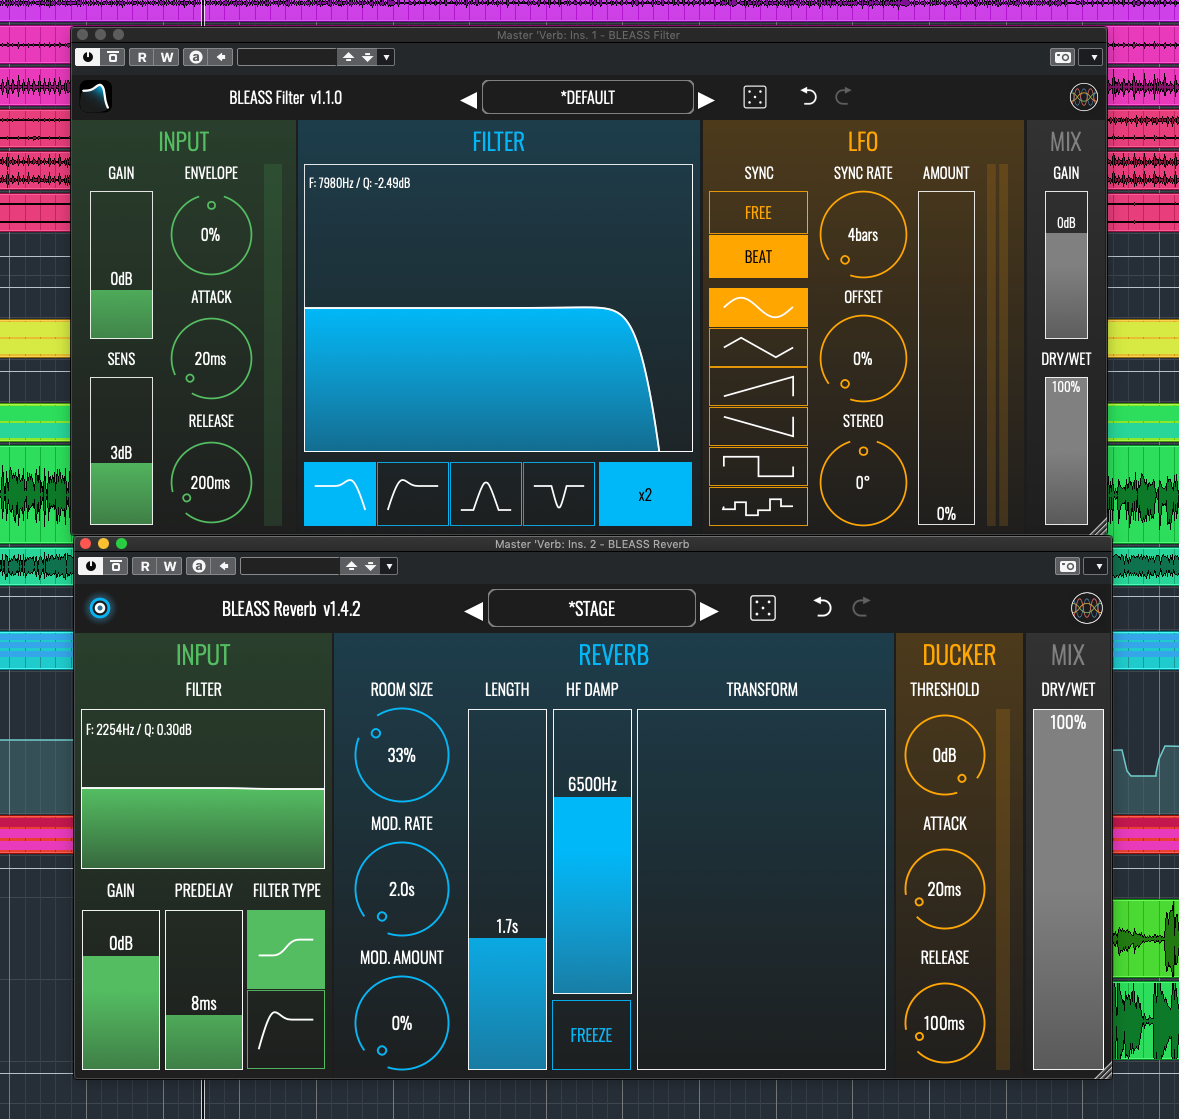Viewport: 1179px width, 1119px height.
Task: Go to previous preset in BLEASS Reverb
Action: (x=473, y=610)
